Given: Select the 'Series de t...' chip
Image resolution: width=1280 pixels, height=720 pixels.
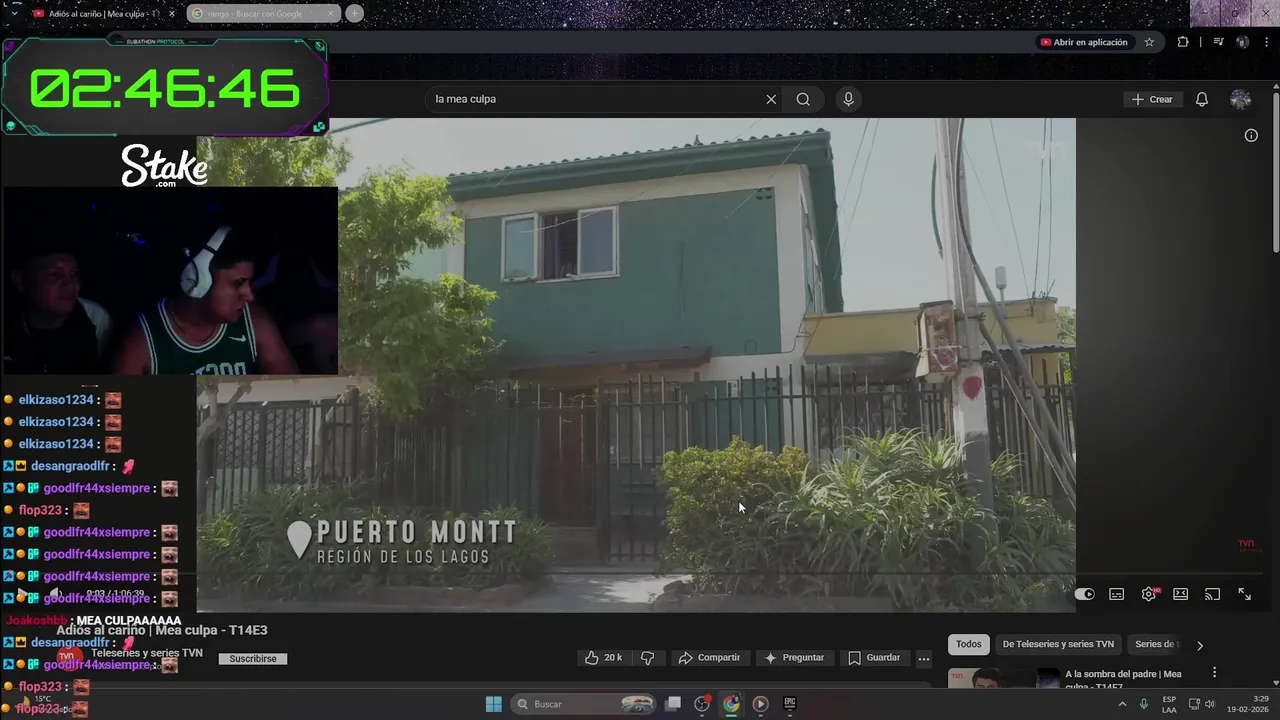Looking at the screenshot, I should [1157, 644].
